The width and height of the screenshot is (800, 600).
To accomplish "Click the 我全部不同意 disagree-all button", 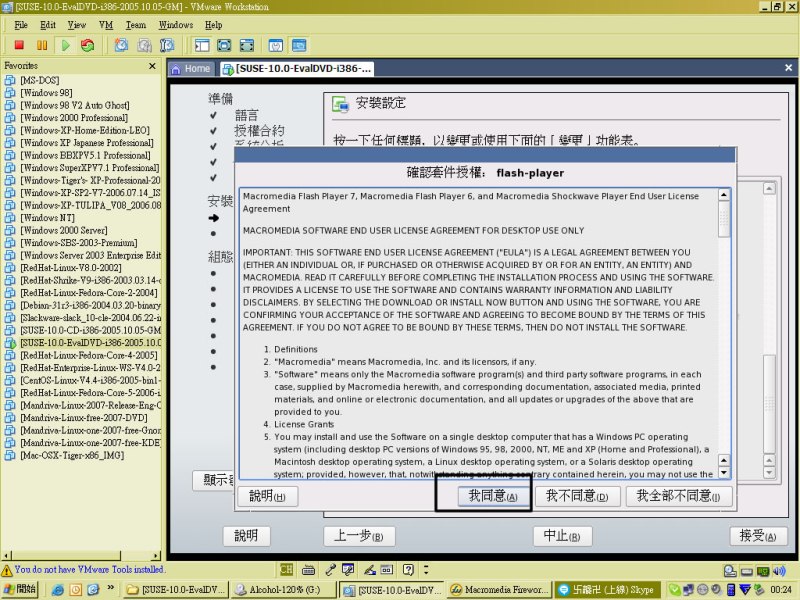I will [679, 496].
